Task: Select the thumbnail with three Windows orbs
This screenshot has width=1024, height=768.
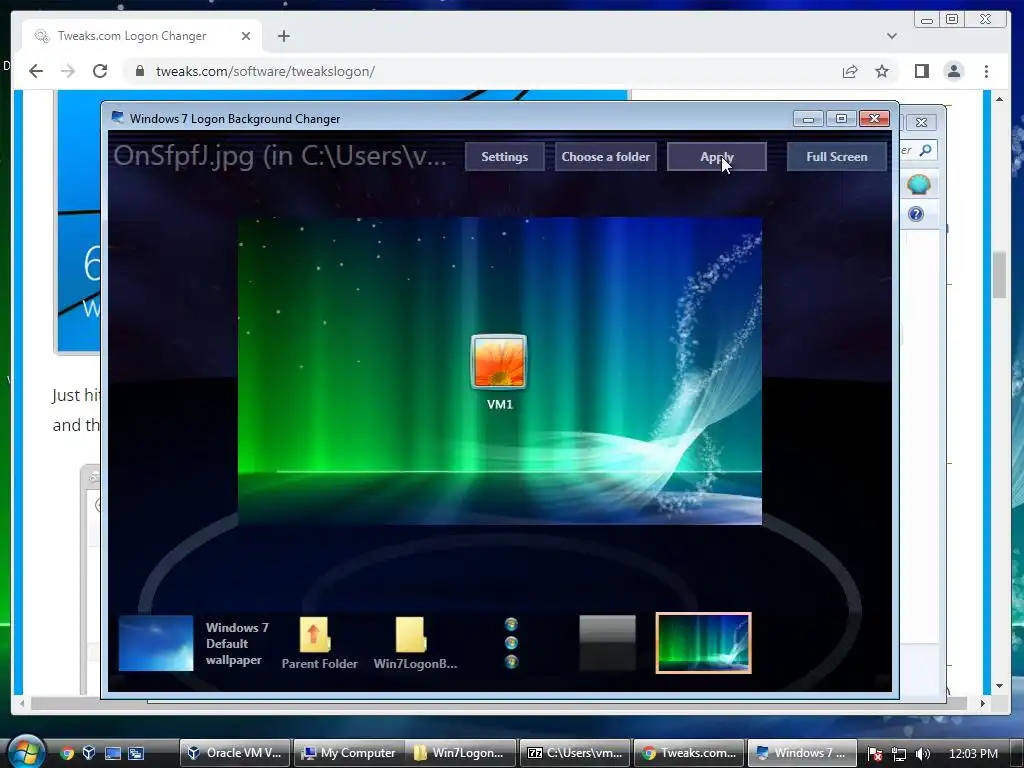Action: pos(511,643)
